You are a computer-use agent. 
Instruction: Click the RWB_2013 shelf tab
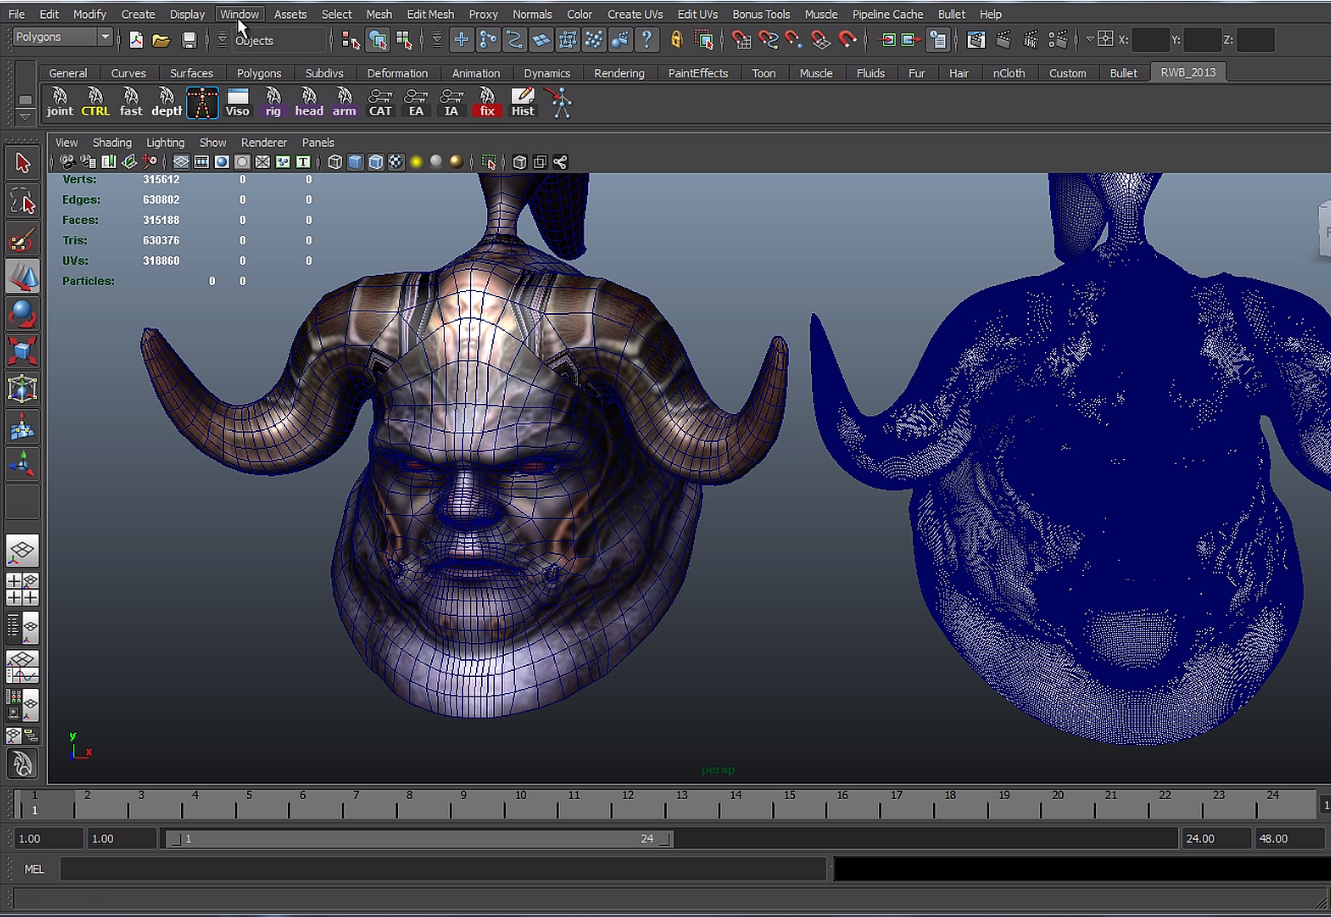(x=1187, y=72)
